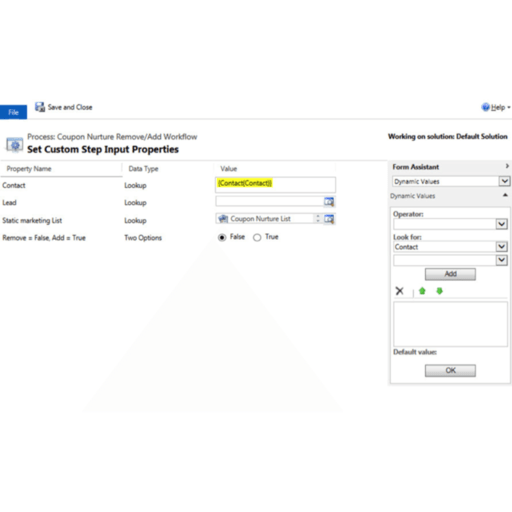The height and width of the screenshot is (512, 512).
Task: Click the Two Options data type text
Action: [143, 238]
